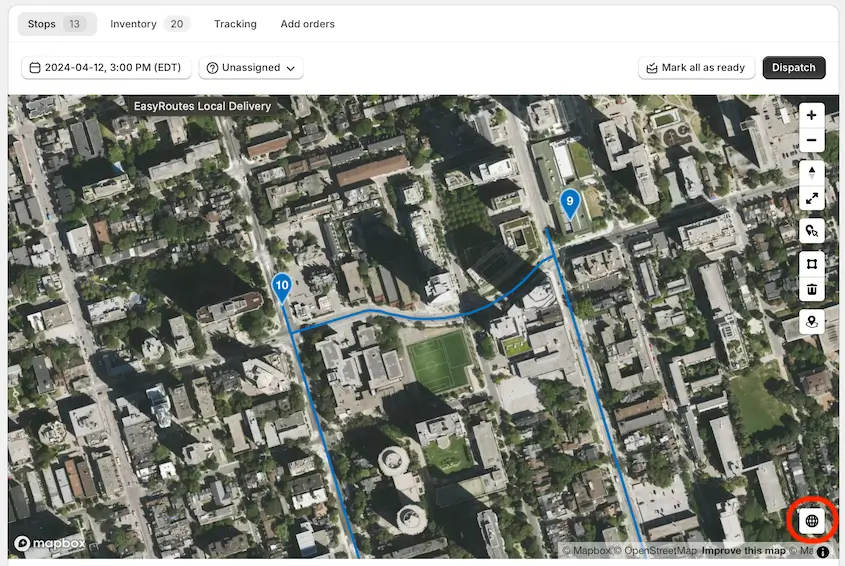Open the OpenStreetMap attribution link
The width and height of the screenshot is (845, 566).
coord(655,551)
